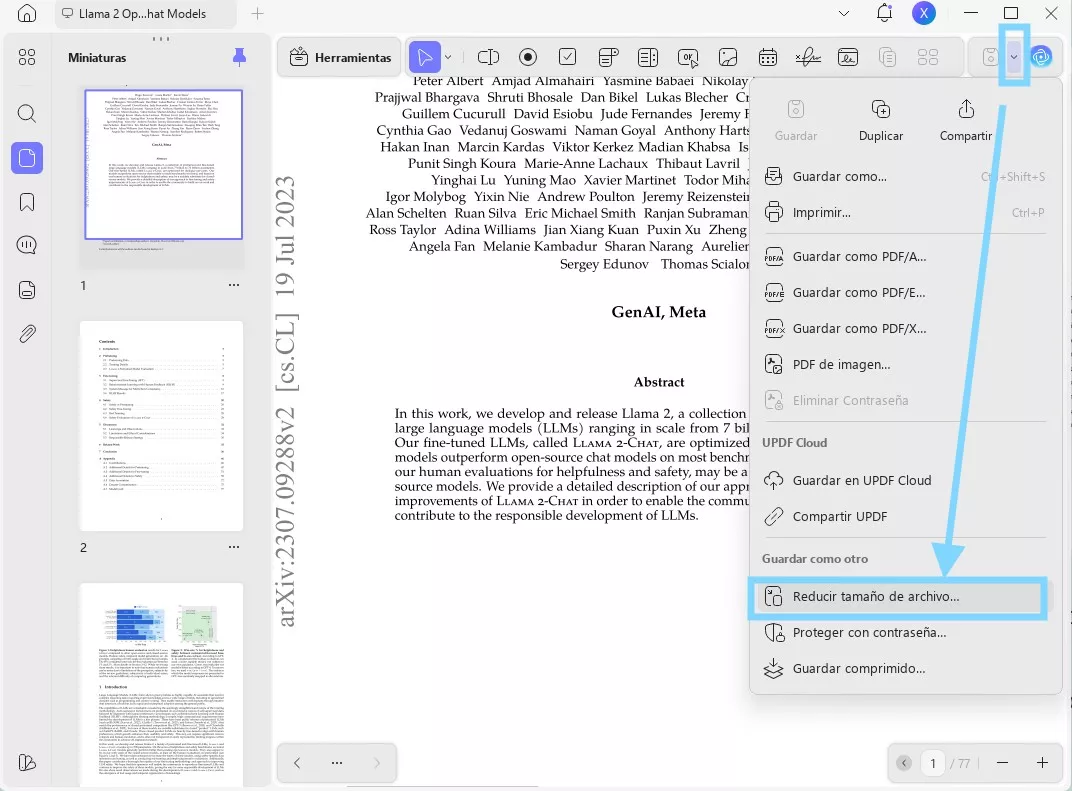Select Guardar como PDF/X...
Image resolution: width=1072 pixels, height=791 pixels.
[904, 329]
